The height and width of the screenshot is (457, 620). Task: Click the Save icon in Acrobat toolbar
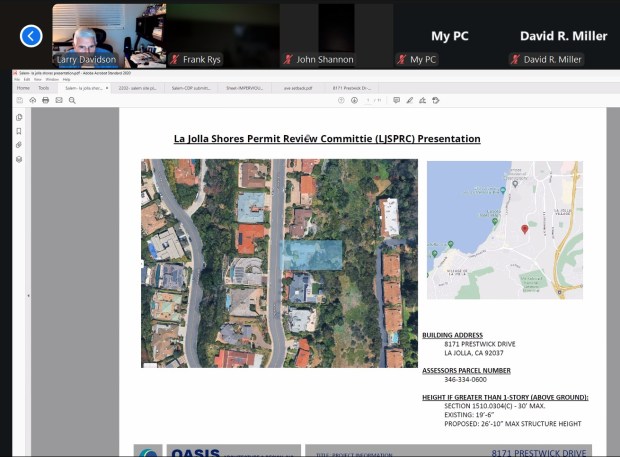20,100
